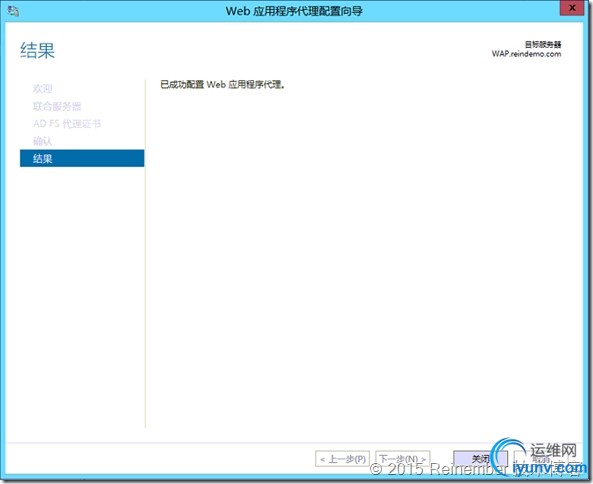Click the window title Web 应用程序代理配置向导
The width and height of the screenshot is (593, 484).
click(x=294, y=11)
